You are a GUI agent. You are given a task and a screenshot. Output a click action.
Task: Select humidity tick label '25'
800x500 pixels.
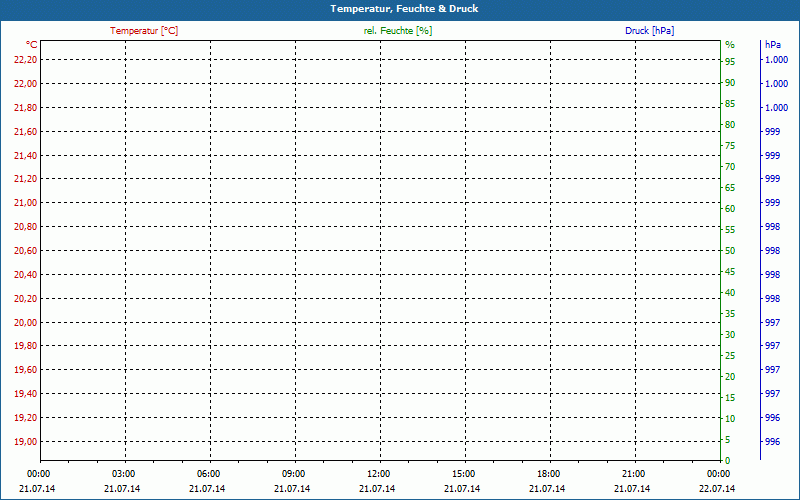[730, 356]
